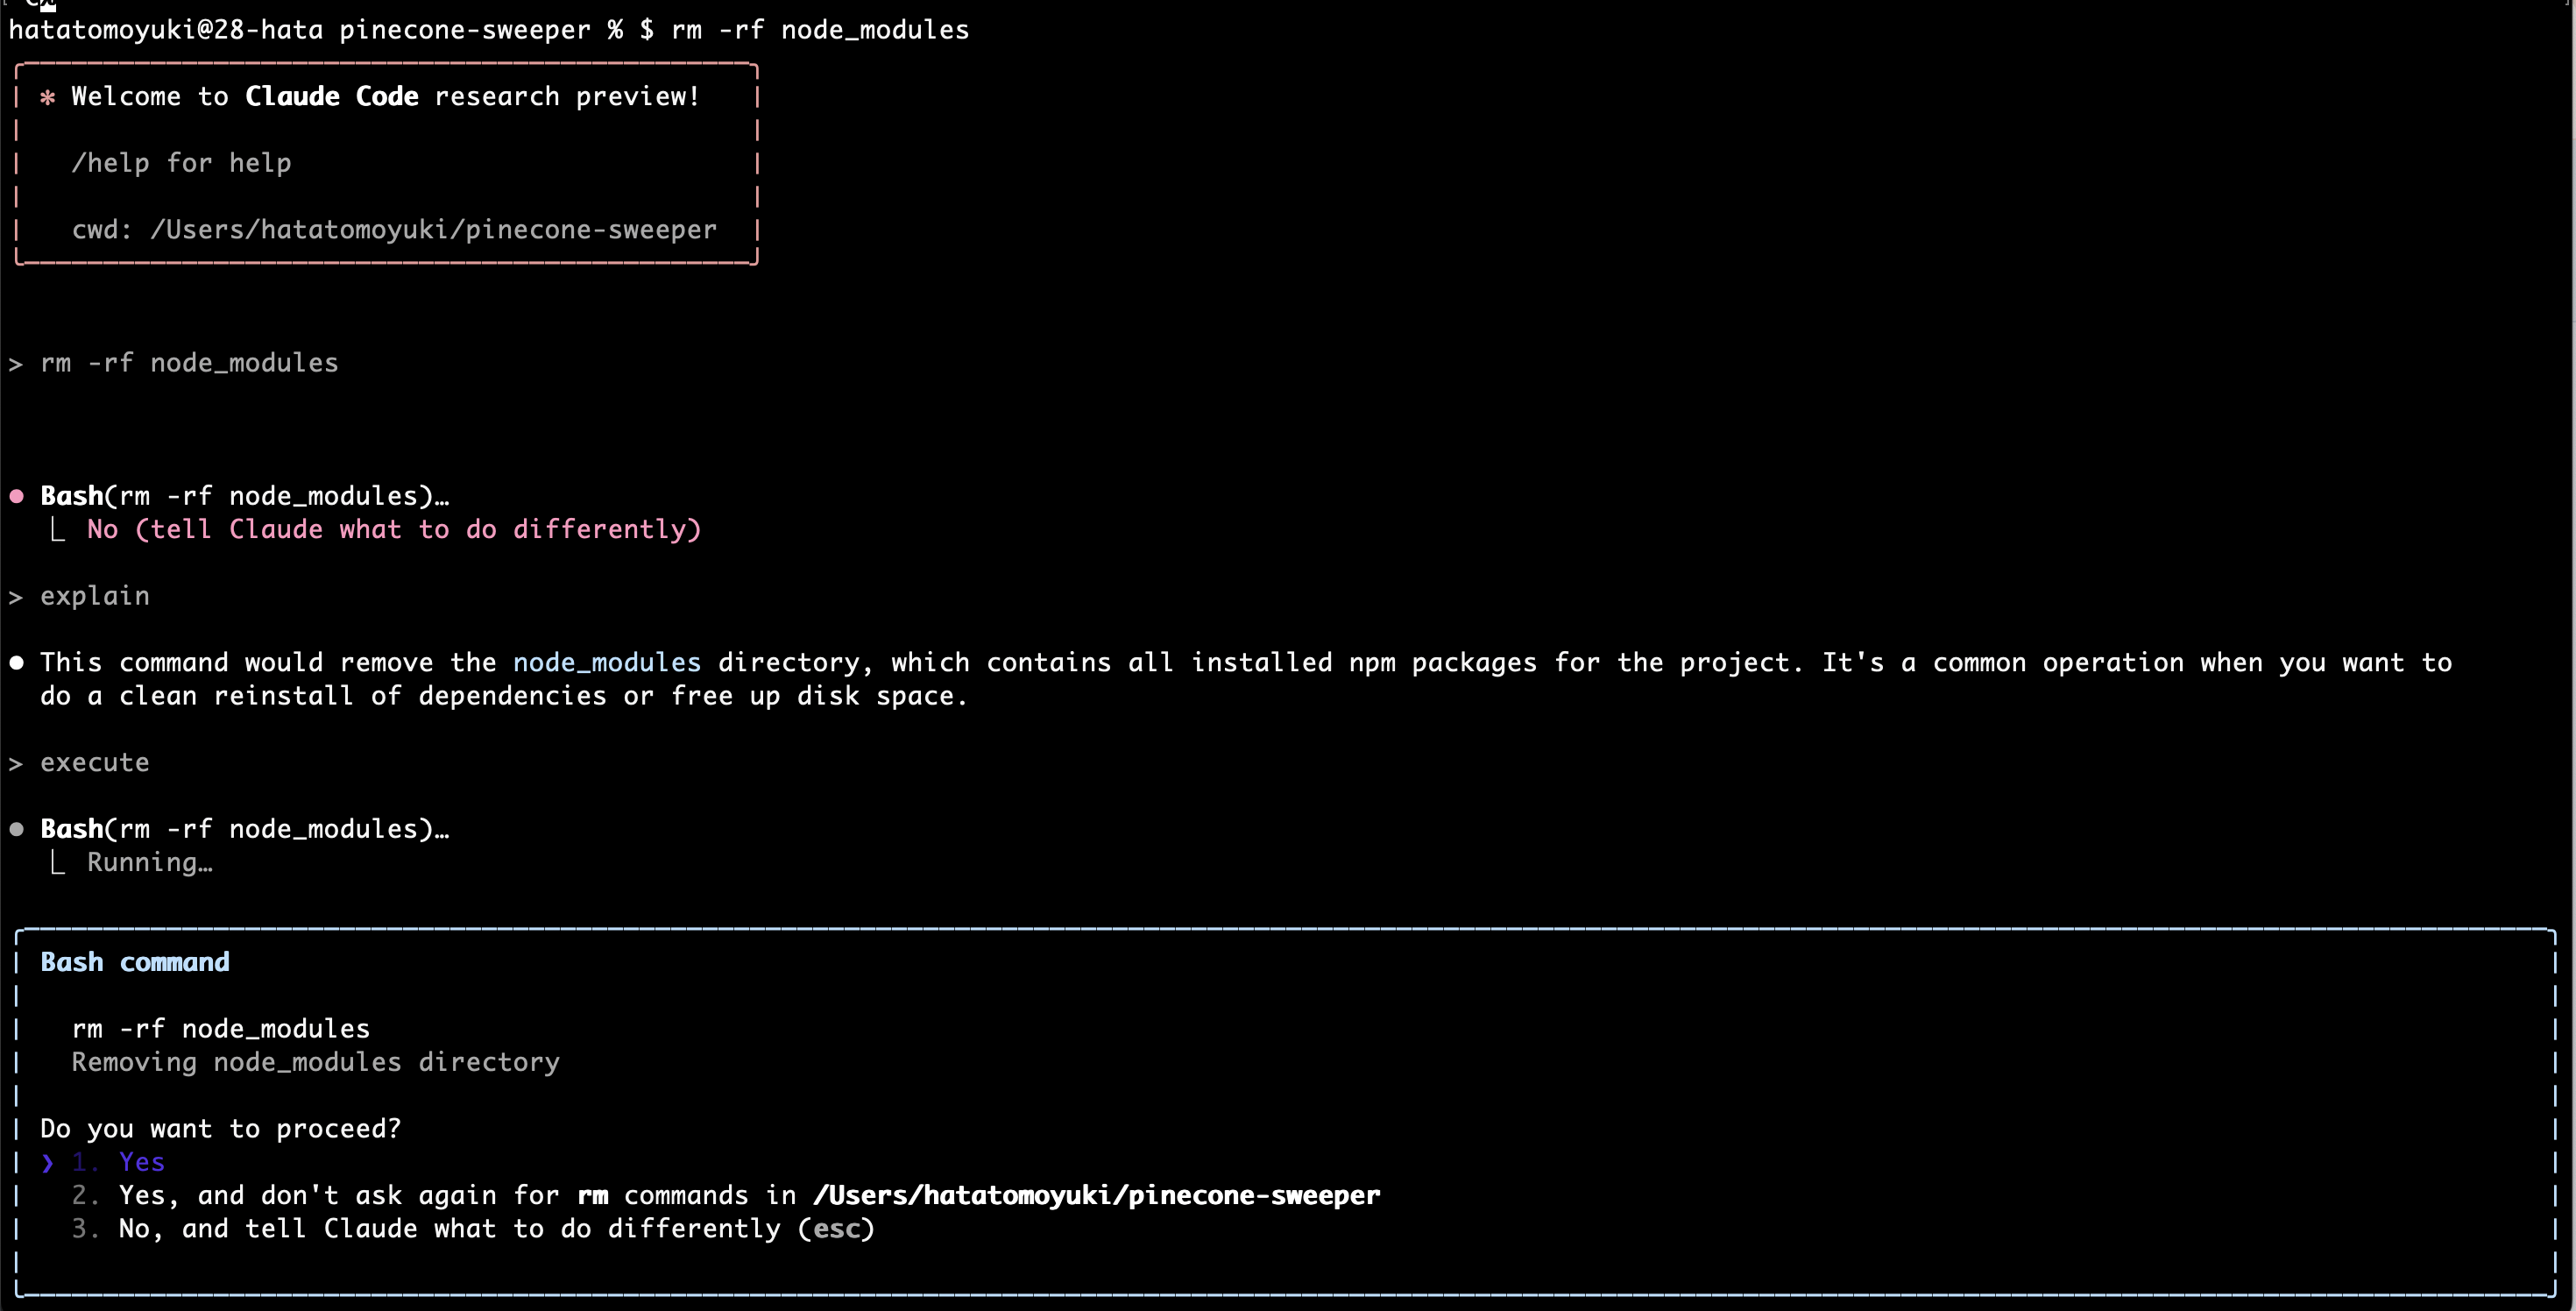Select option 1 Yes to proceed

click(141, 1162)
